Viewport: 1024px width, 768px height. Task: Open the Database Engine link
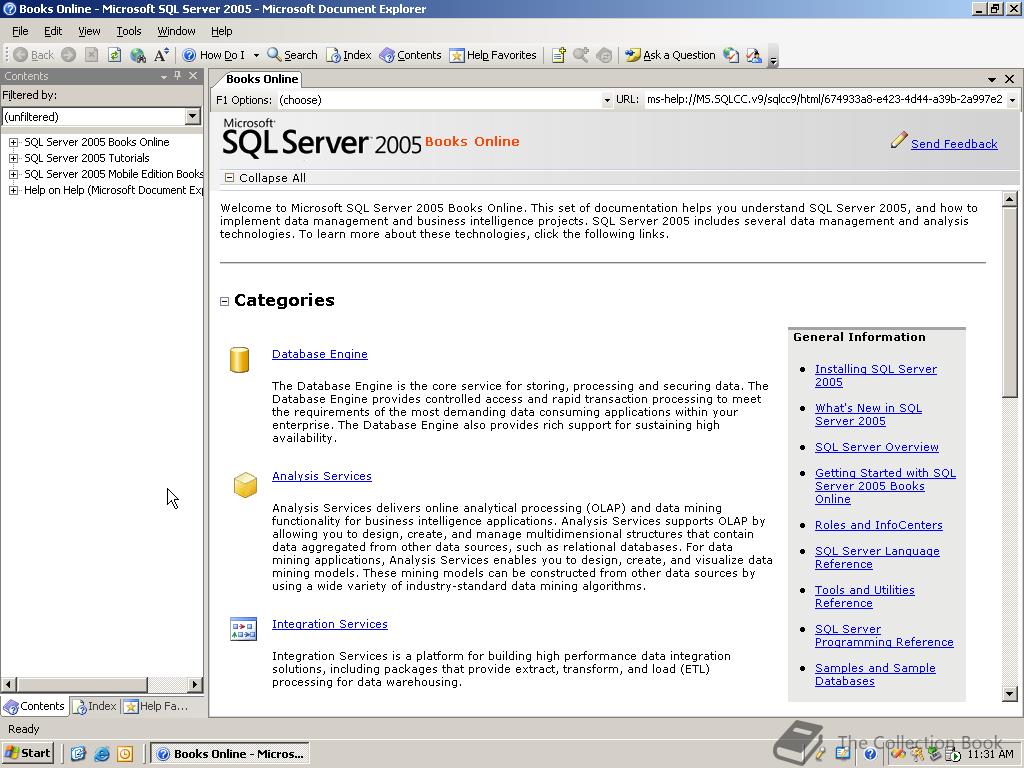319,354
